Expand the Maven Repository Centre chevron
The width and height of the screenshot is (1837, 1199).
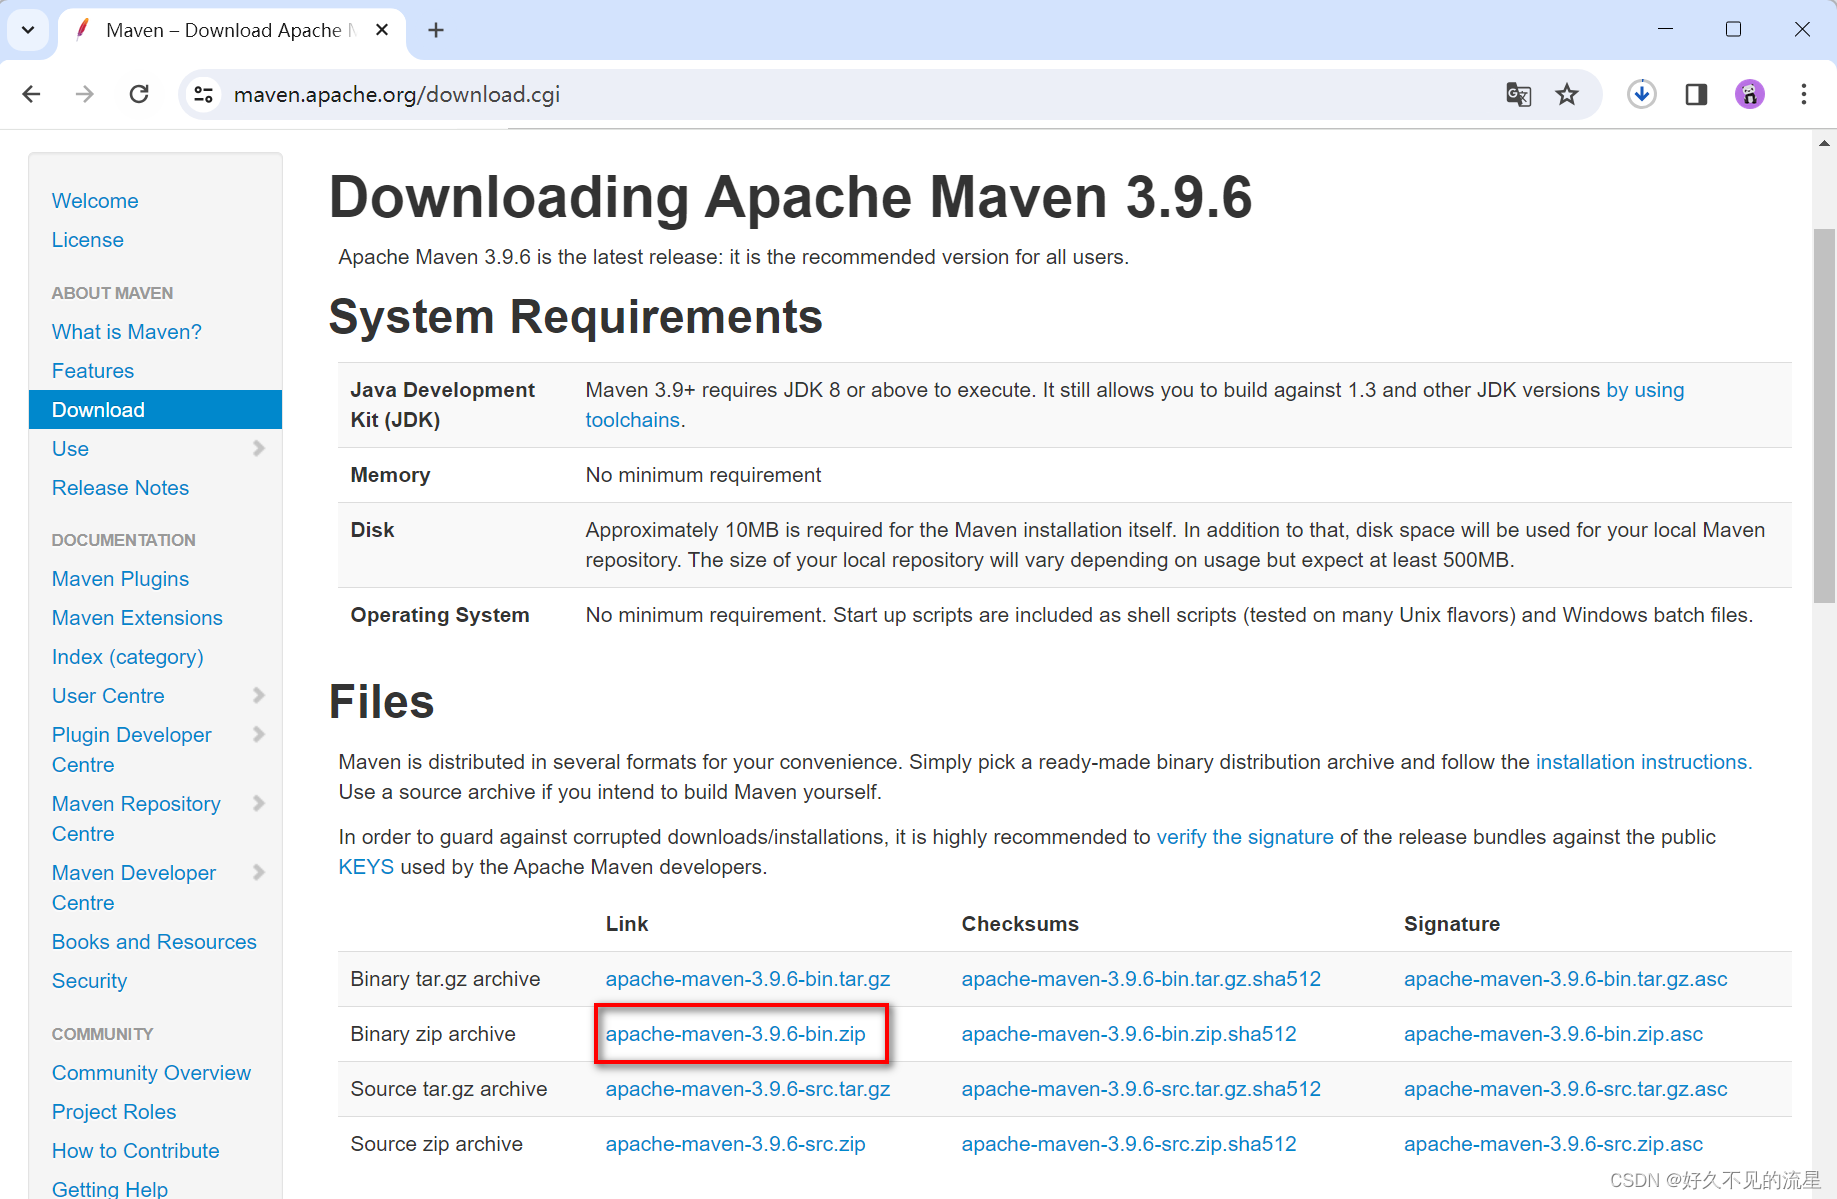(259, 803)
